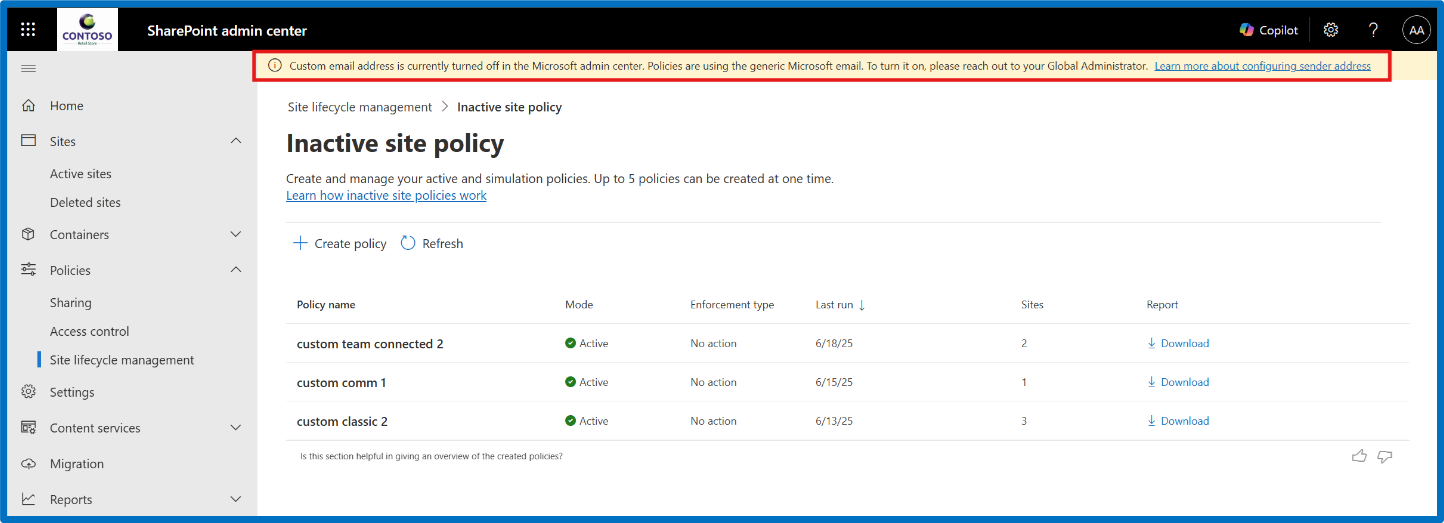Open Migration in the sidebar

point(77,464)
